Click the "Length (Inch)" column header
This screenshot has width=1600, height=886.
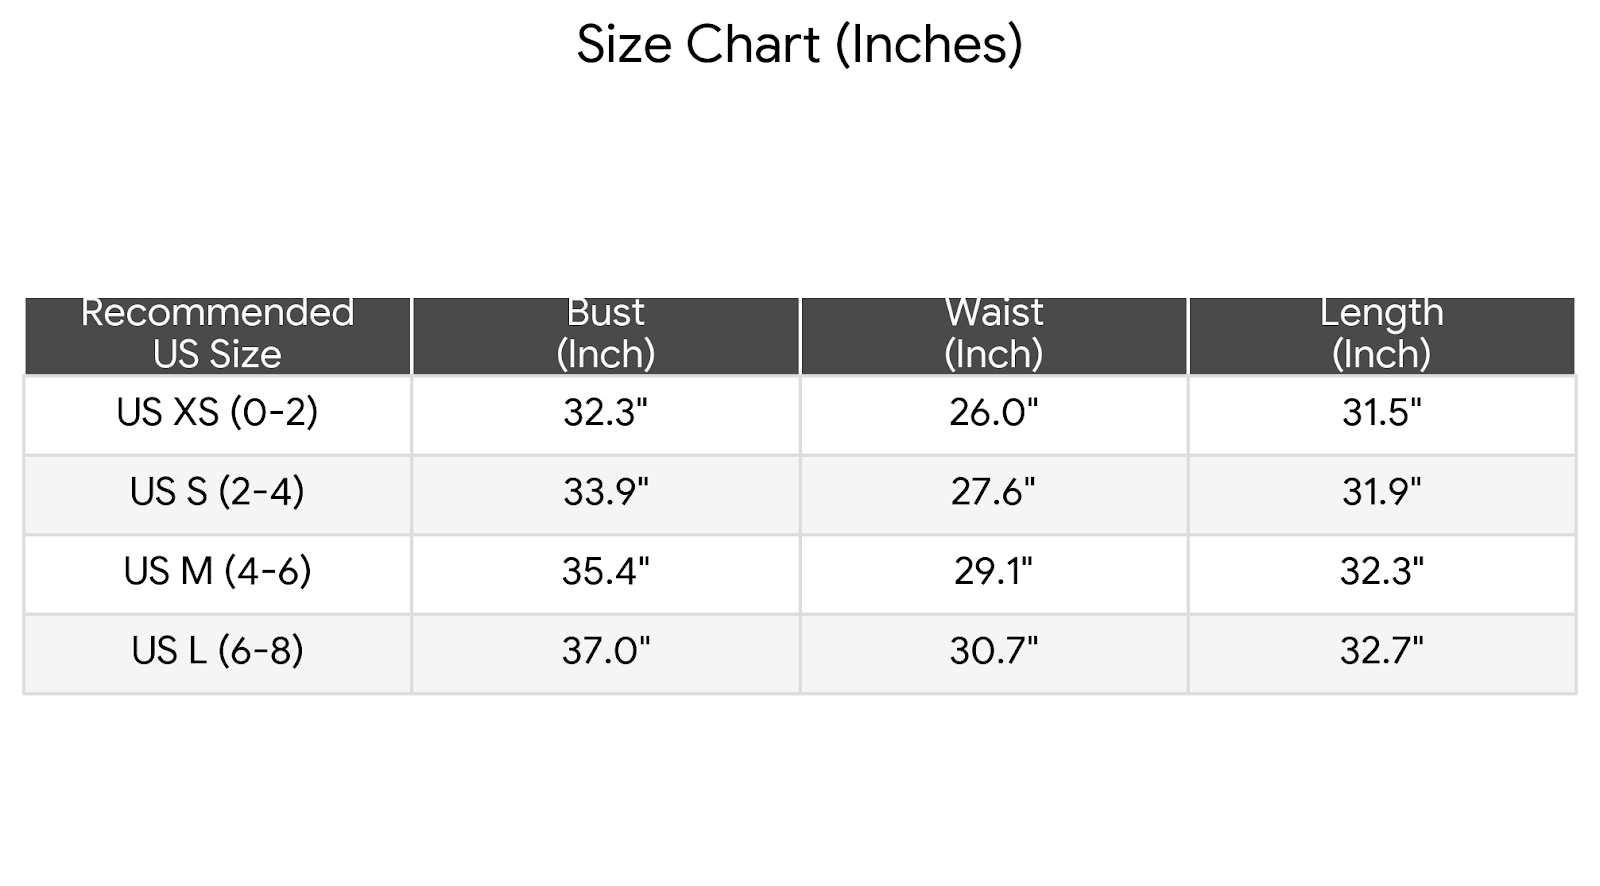[x=1381, y=334]
